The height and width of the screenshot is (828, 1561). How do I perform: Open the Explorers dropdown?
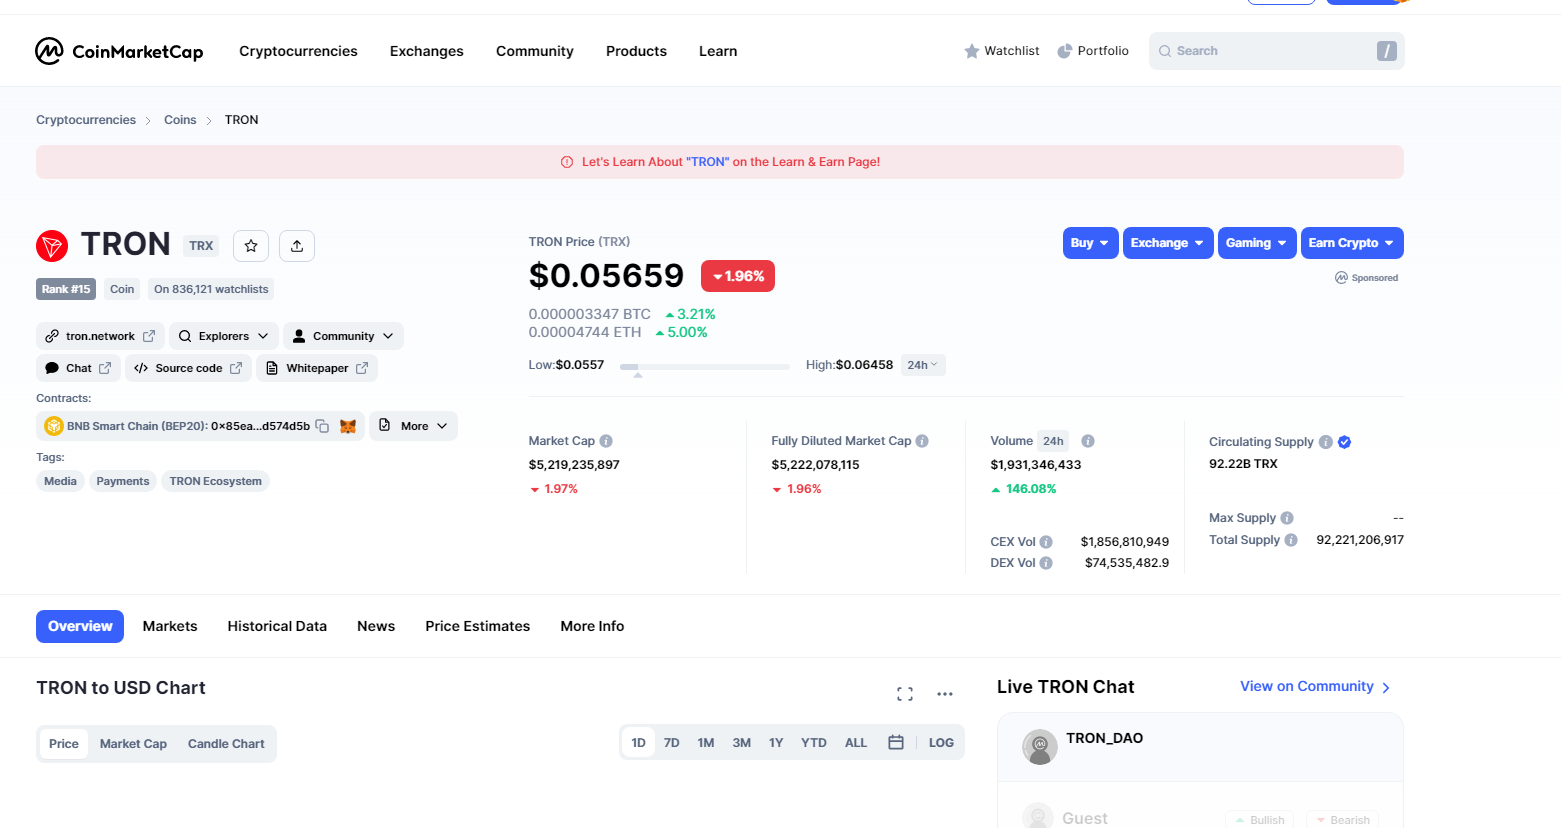pos(224,336)
